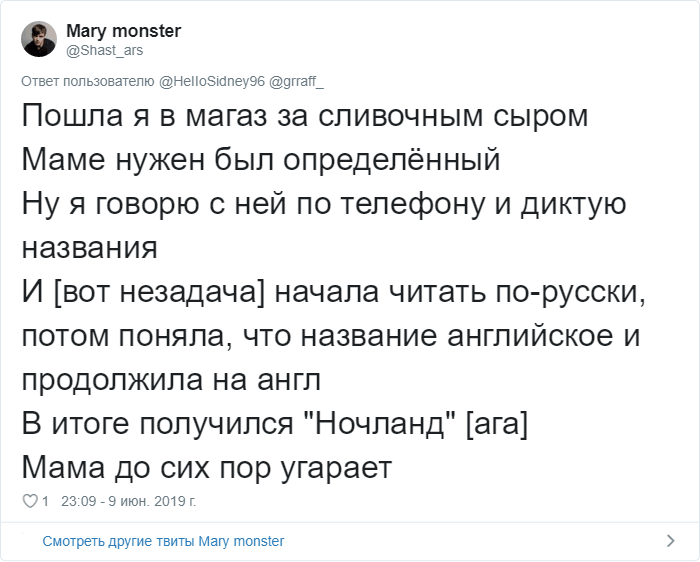Open the @grraff_ mention
Screen dimensions: 700x562
point(296,81)
